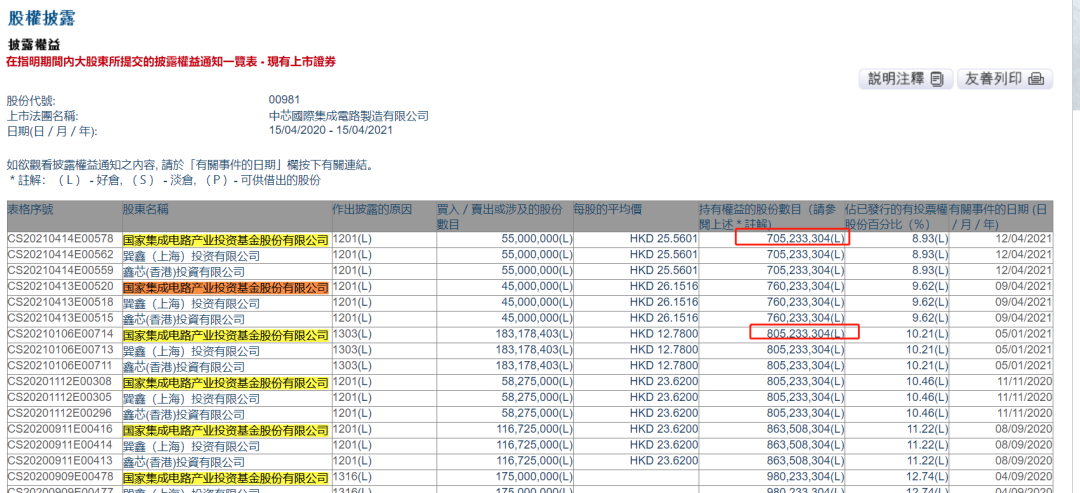Select 10.46(L) percentage in row CS20201112E00308
This screenshot has width=1080, height=493.
click(x=928, y=382)
